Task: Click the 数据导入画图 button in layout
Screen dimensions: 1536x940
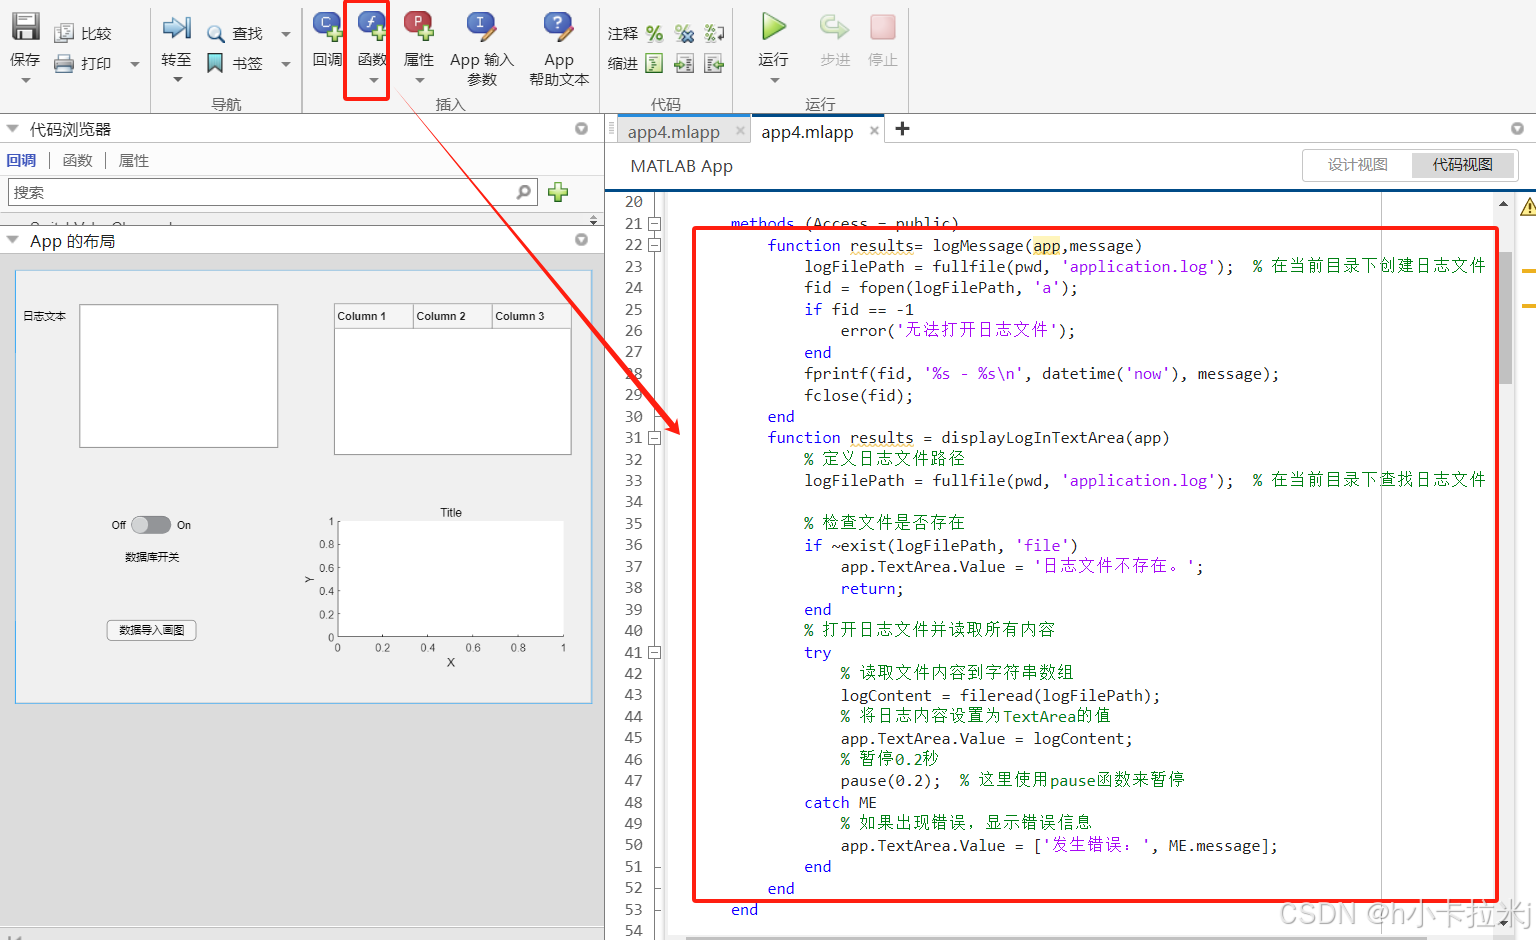Action: [151, 630]
